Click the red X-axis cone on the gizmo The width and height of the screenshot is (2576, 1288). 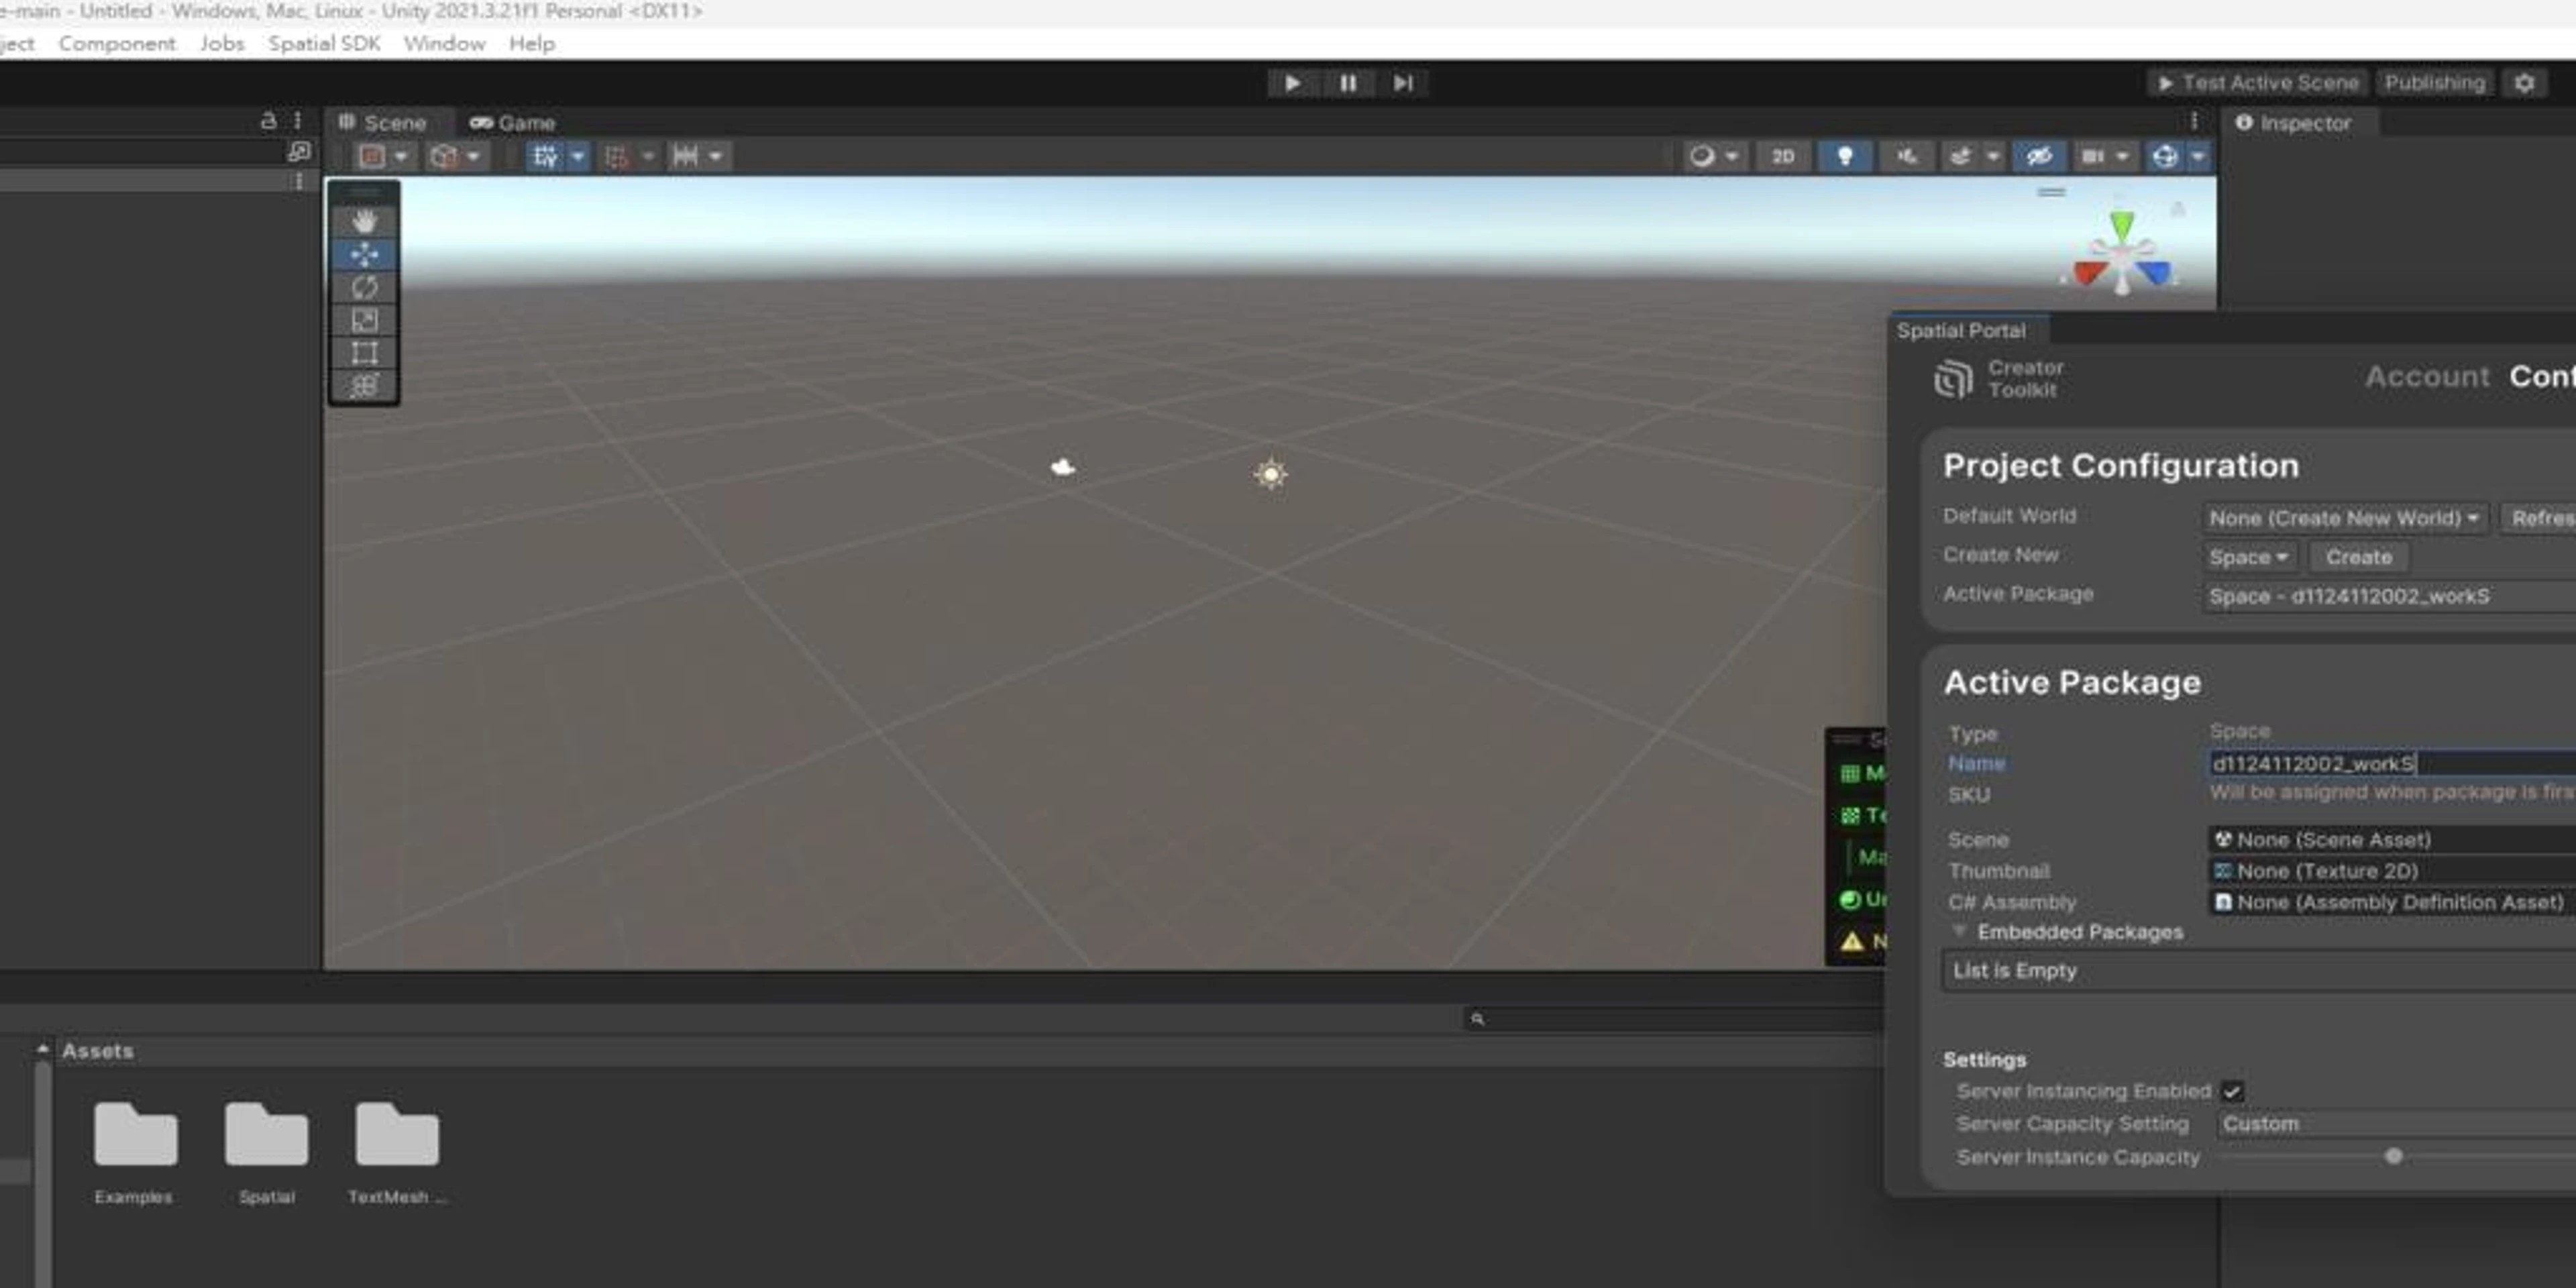2089,272
